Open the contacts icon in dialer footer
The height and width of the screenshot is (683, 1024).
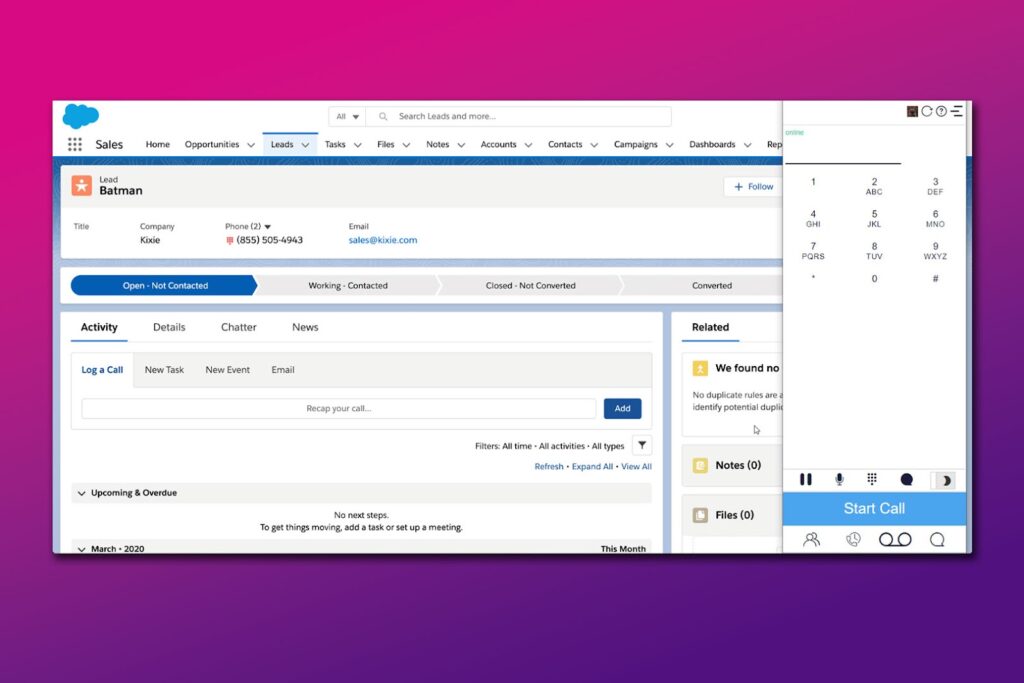pyautogui.click(x=812, y=540)
